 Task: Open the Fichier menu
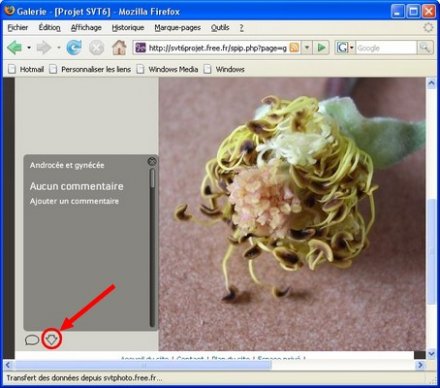(18, 28)
